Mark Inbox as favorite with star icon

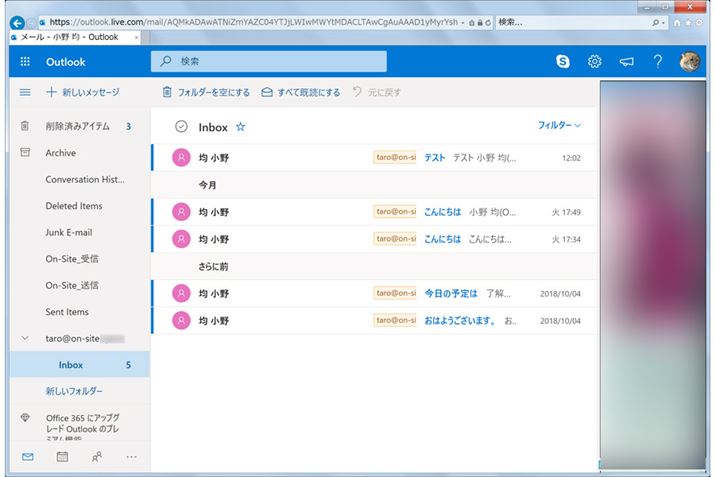240,127
